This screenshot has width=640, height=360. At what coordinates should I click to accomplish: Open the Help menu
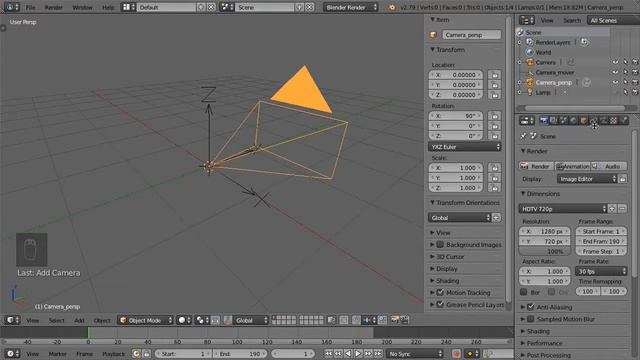point(108,7)
